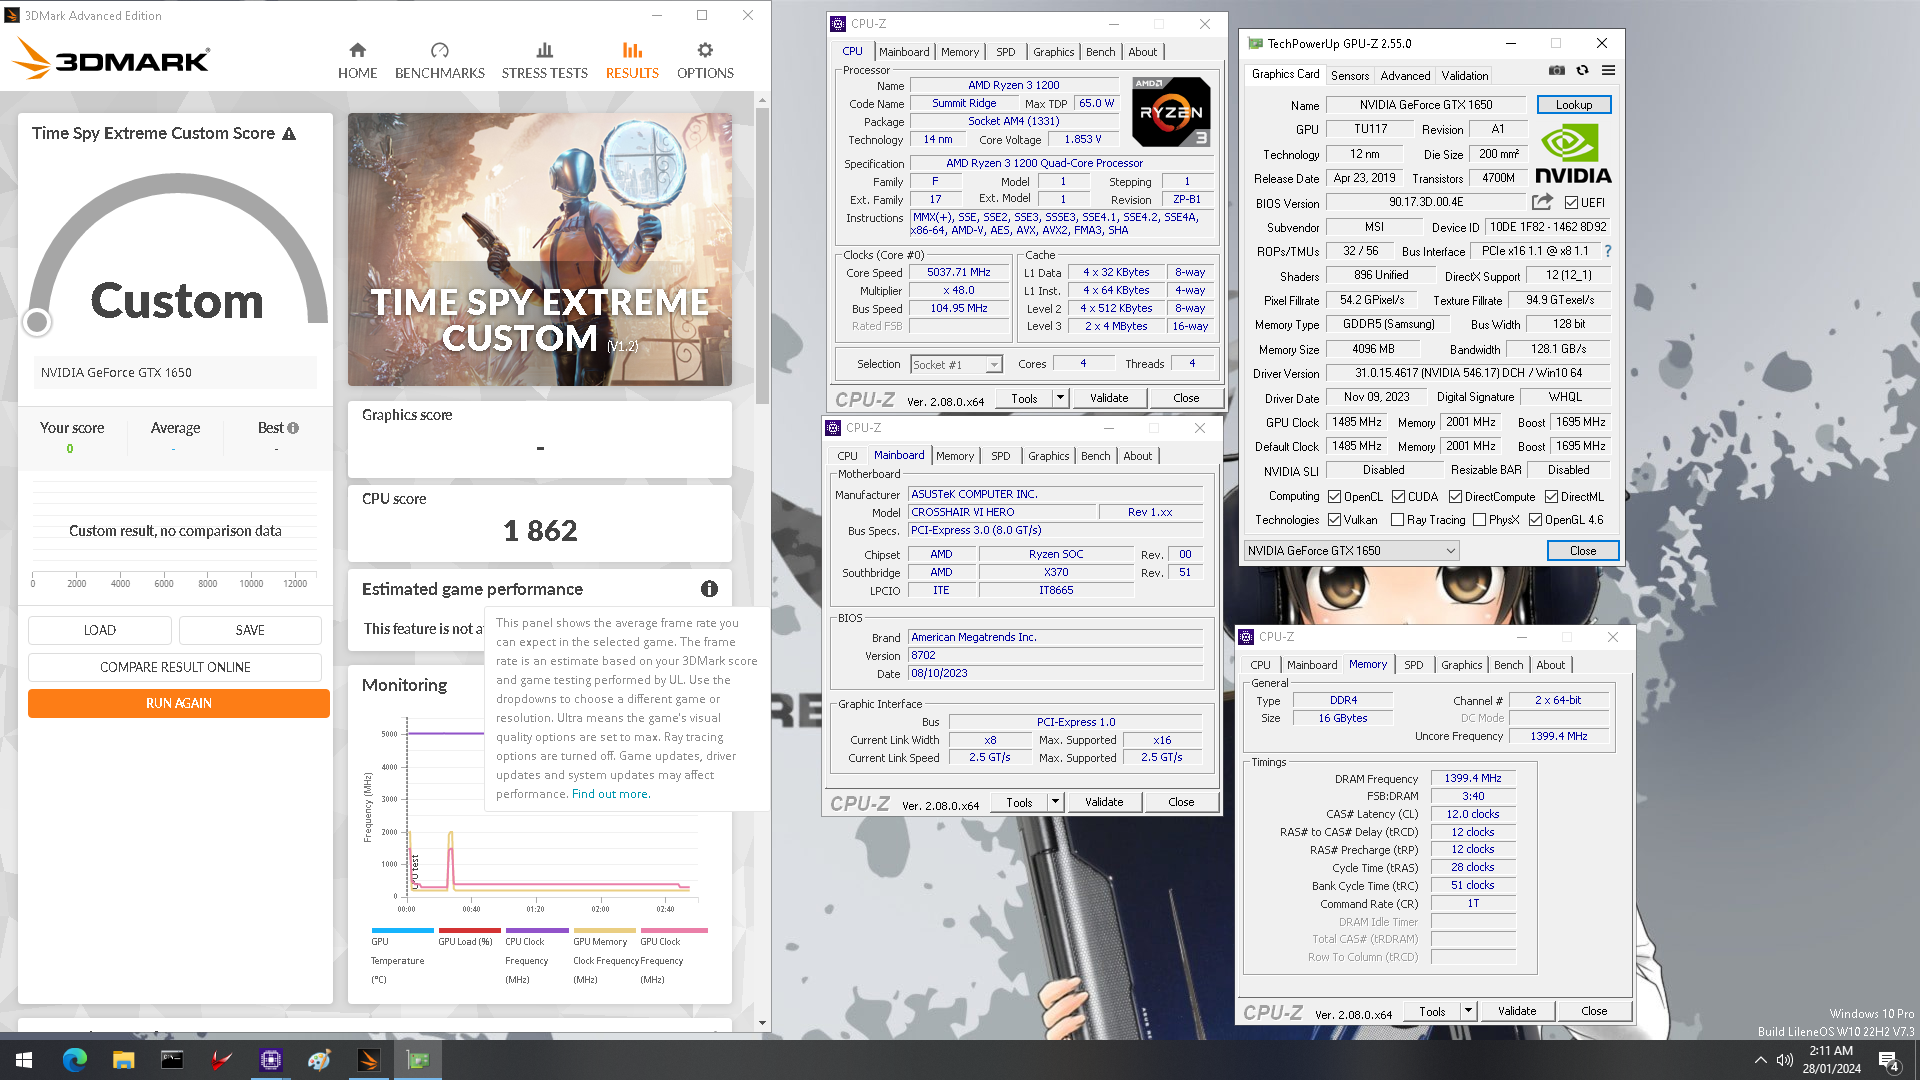
Task: Click info icon for Estimated game performance
Action: pyautogui.click(x=709, y=589)
